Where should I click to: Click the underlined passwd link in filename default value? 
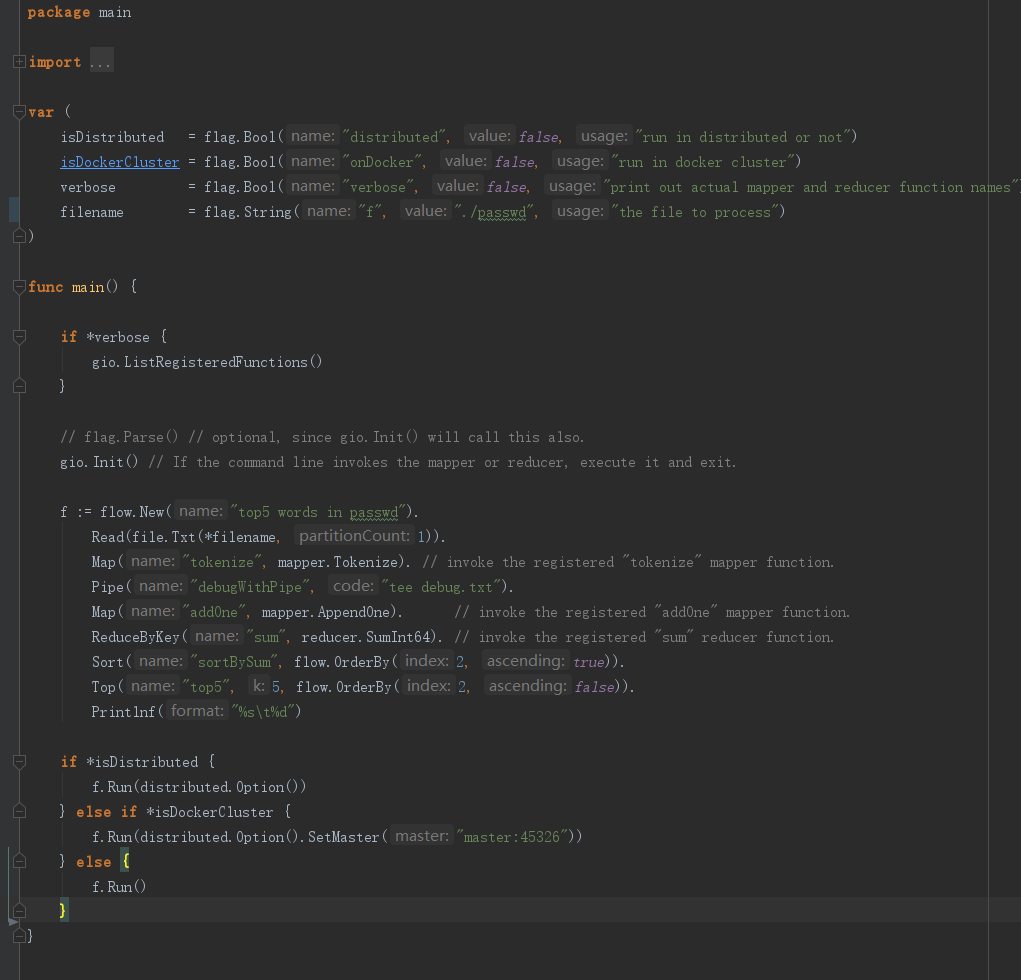501,211
